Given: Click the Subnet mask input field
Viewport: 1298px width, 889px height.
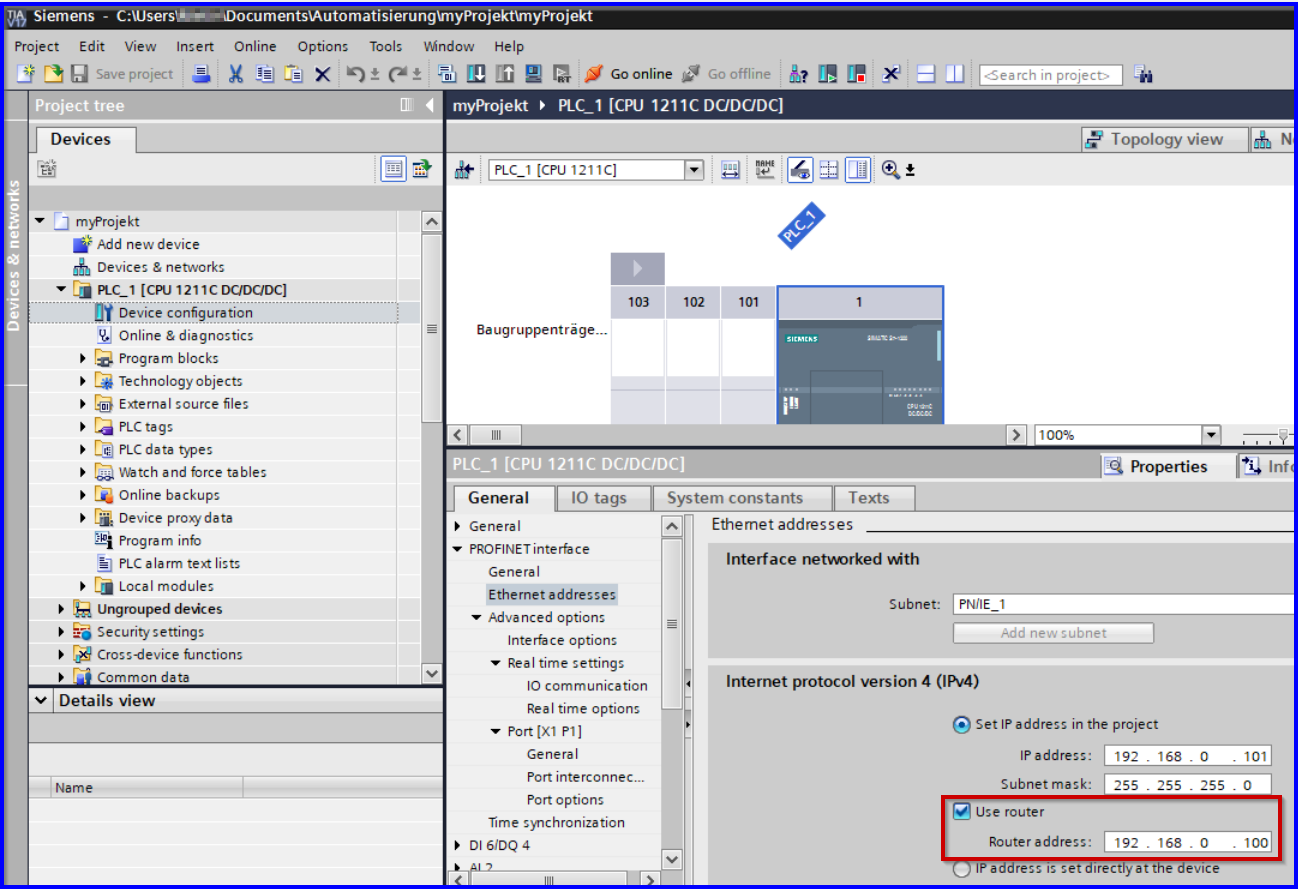Looking at the screenshot, I should click(1188, 785).
